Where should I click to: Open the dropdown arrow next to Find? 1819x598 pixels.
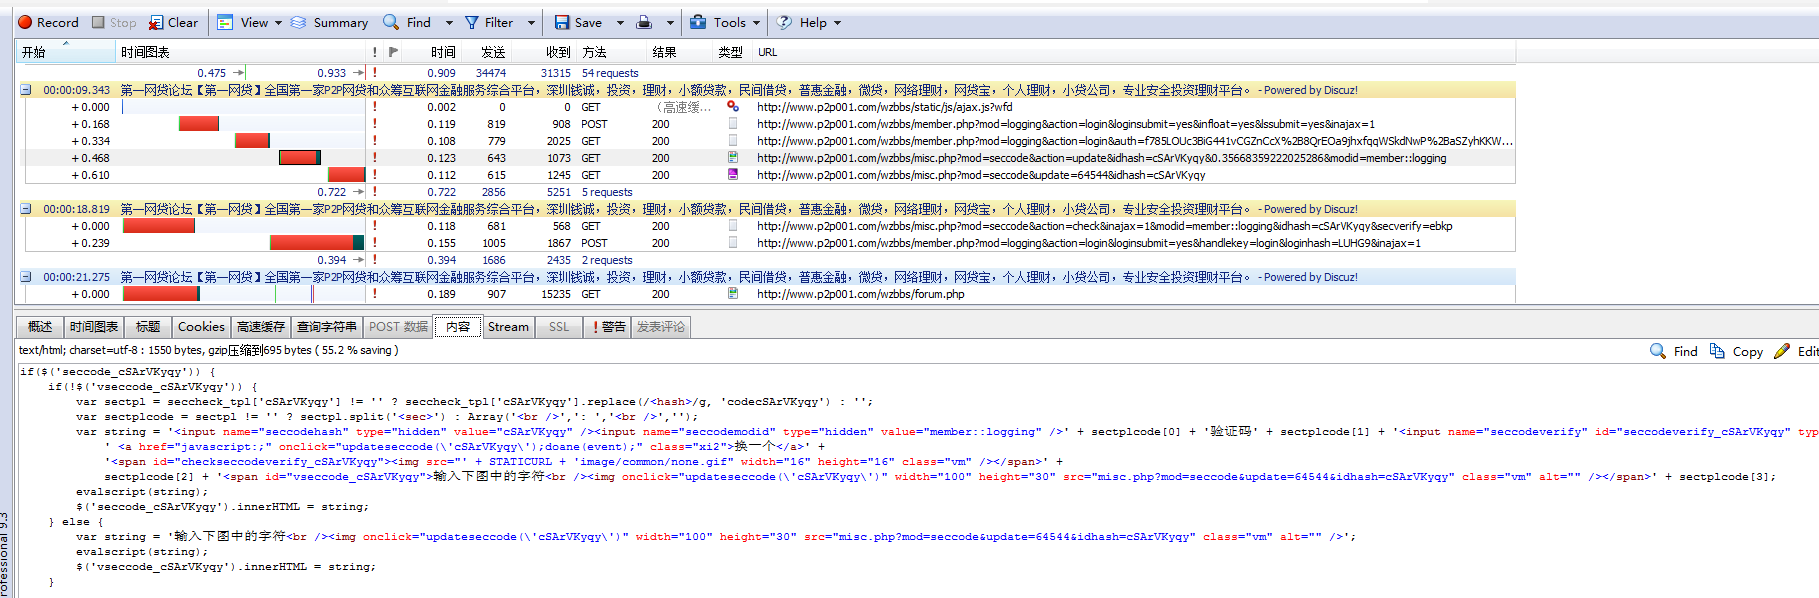coord(449,22)
